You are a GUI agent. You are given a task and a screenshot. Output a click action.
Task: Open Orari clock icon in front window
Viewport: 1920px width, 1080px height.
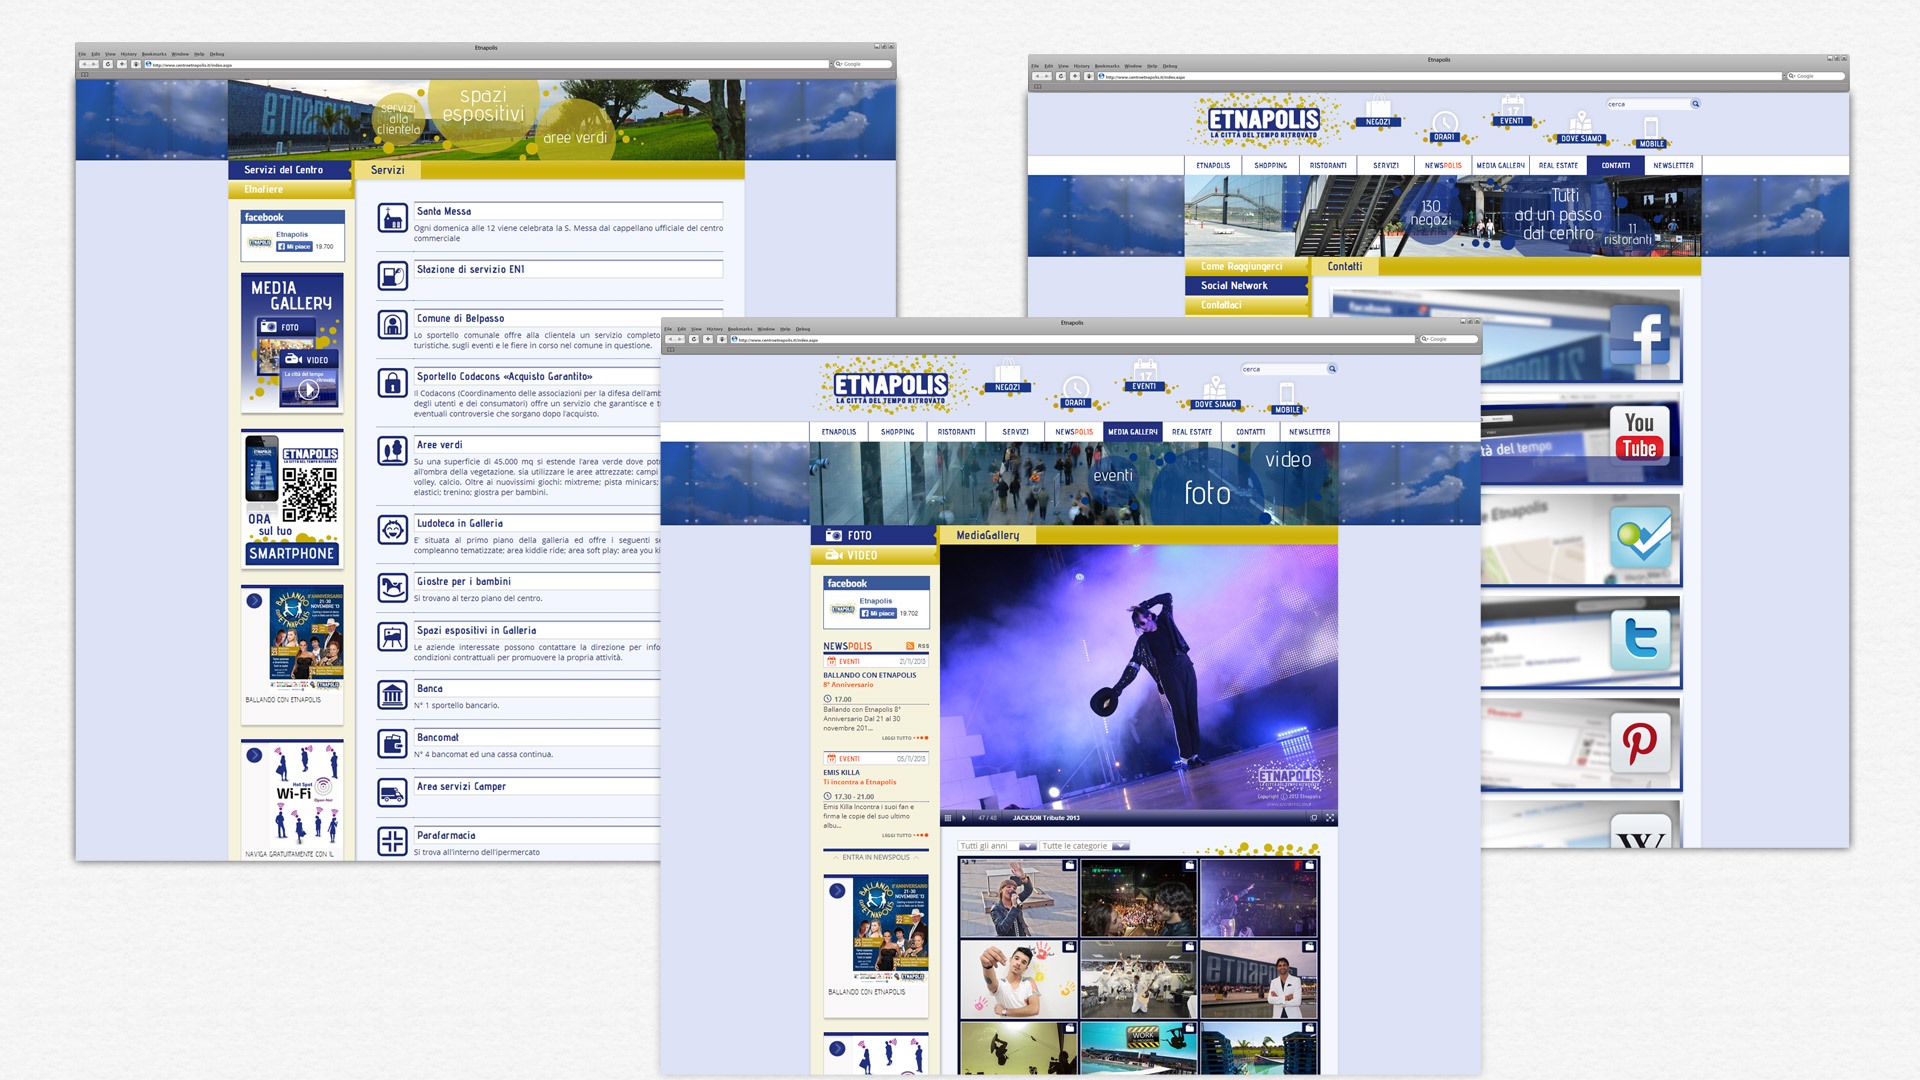coord(1075,391)
